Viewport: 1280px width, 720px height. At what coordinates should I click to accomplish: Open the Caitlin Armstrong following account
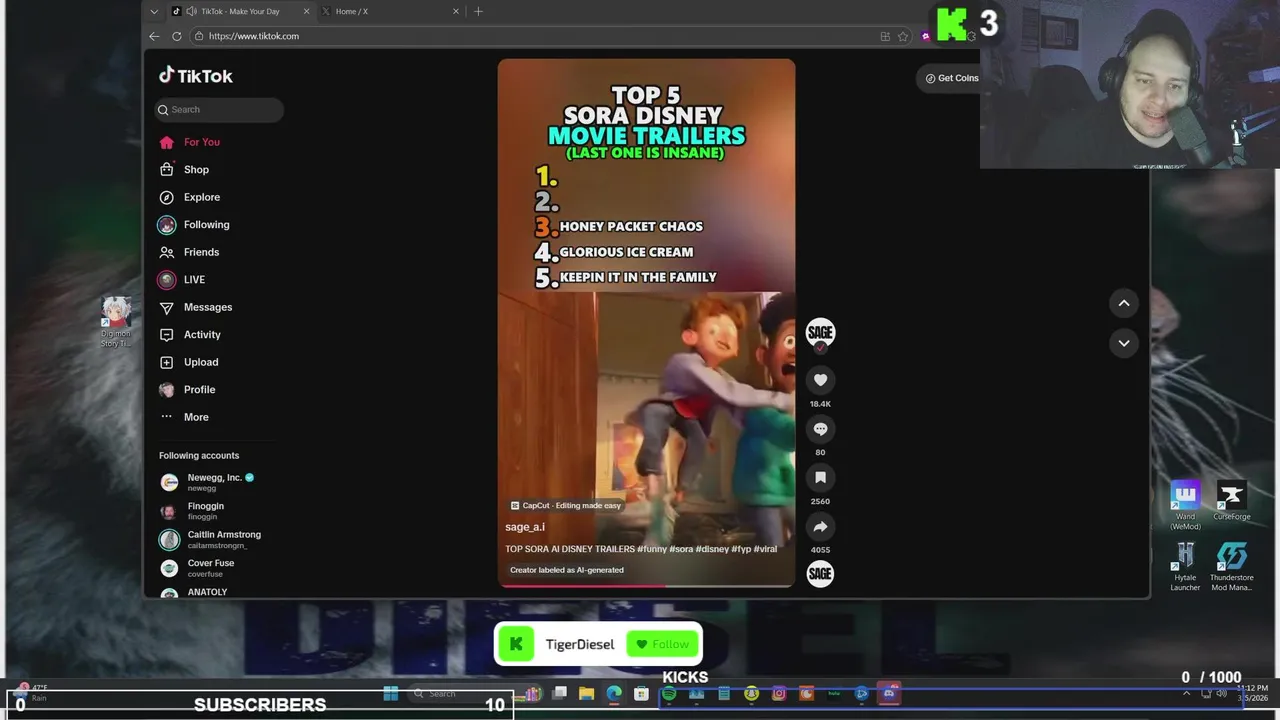point(208,540)
